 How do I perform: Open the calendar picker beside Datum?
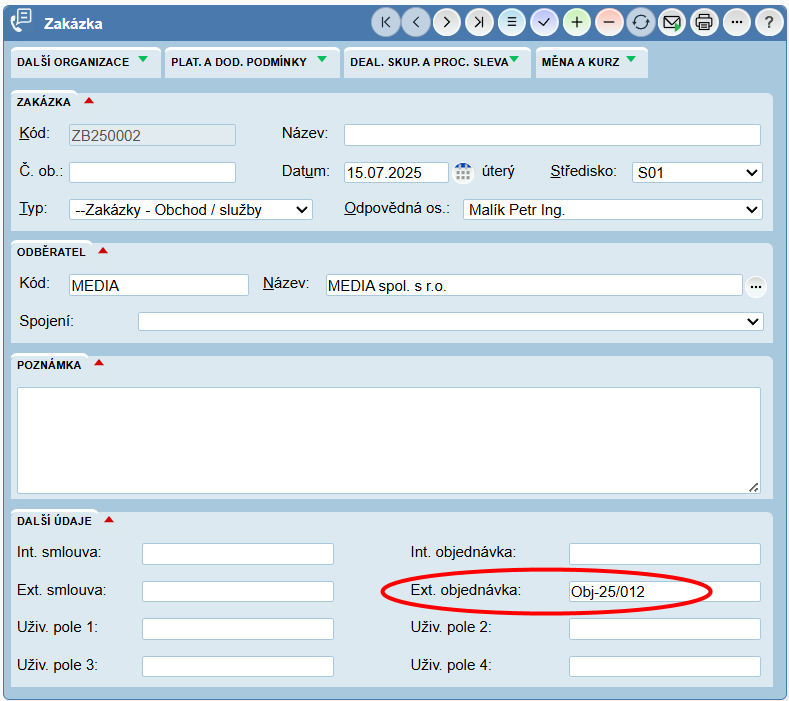[463, 172]
